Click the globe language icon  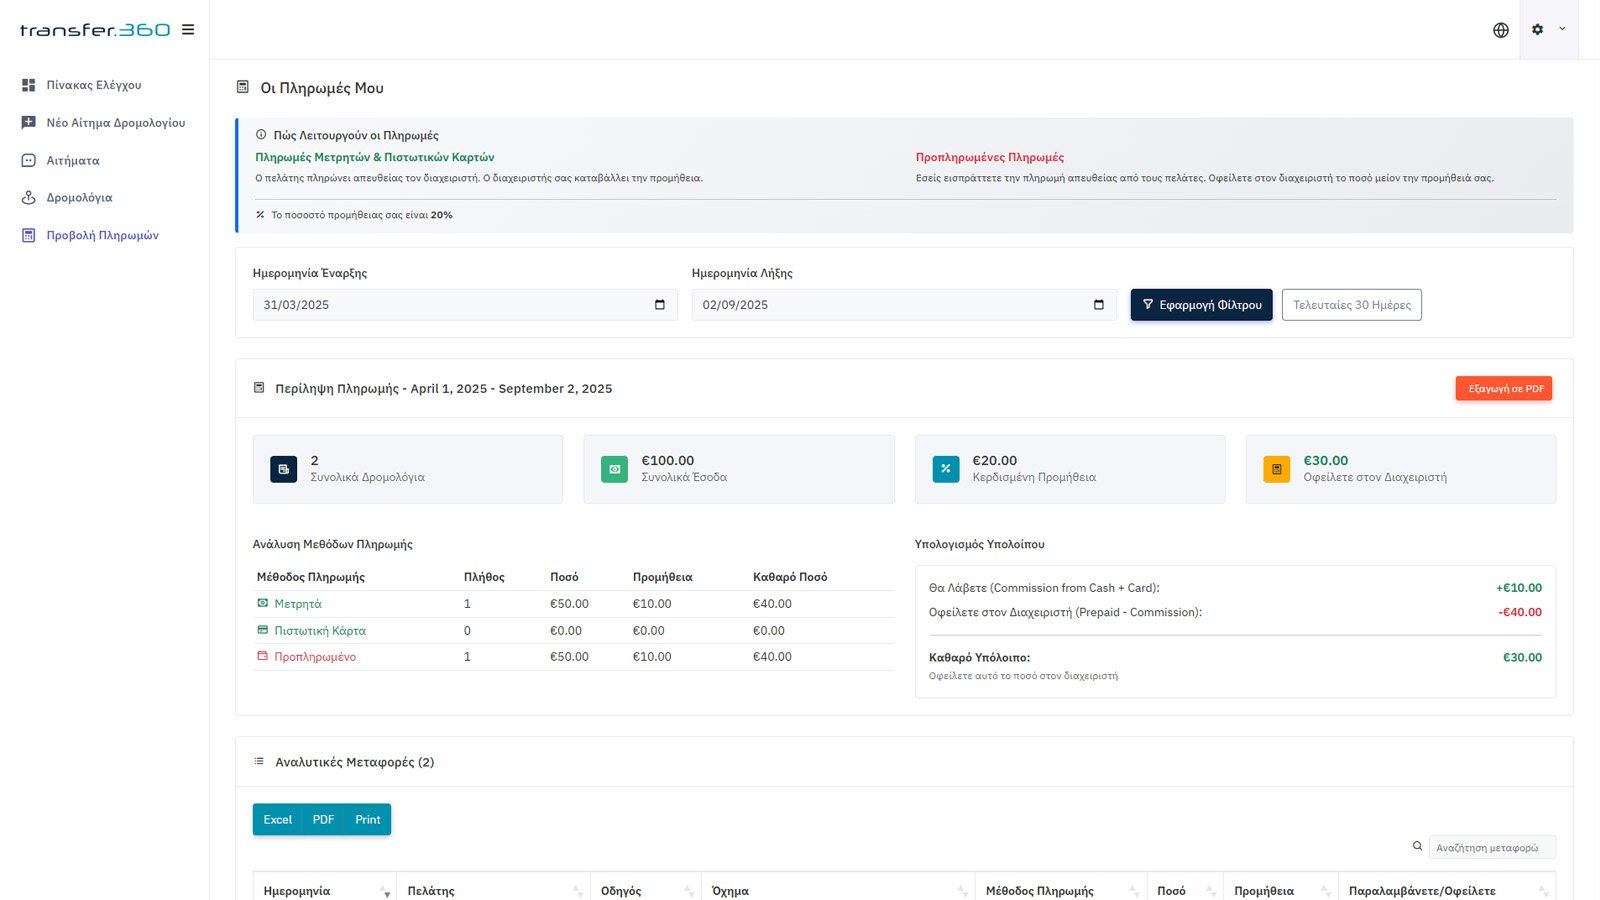tap(1500, 30)
